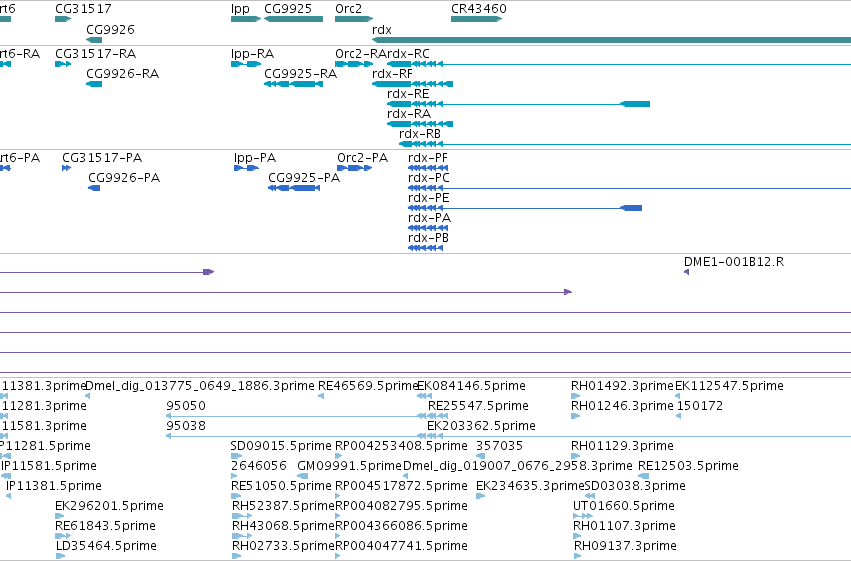Select the 95038 EST label
The image size is (851, 561).
click(x=186, y=426)
